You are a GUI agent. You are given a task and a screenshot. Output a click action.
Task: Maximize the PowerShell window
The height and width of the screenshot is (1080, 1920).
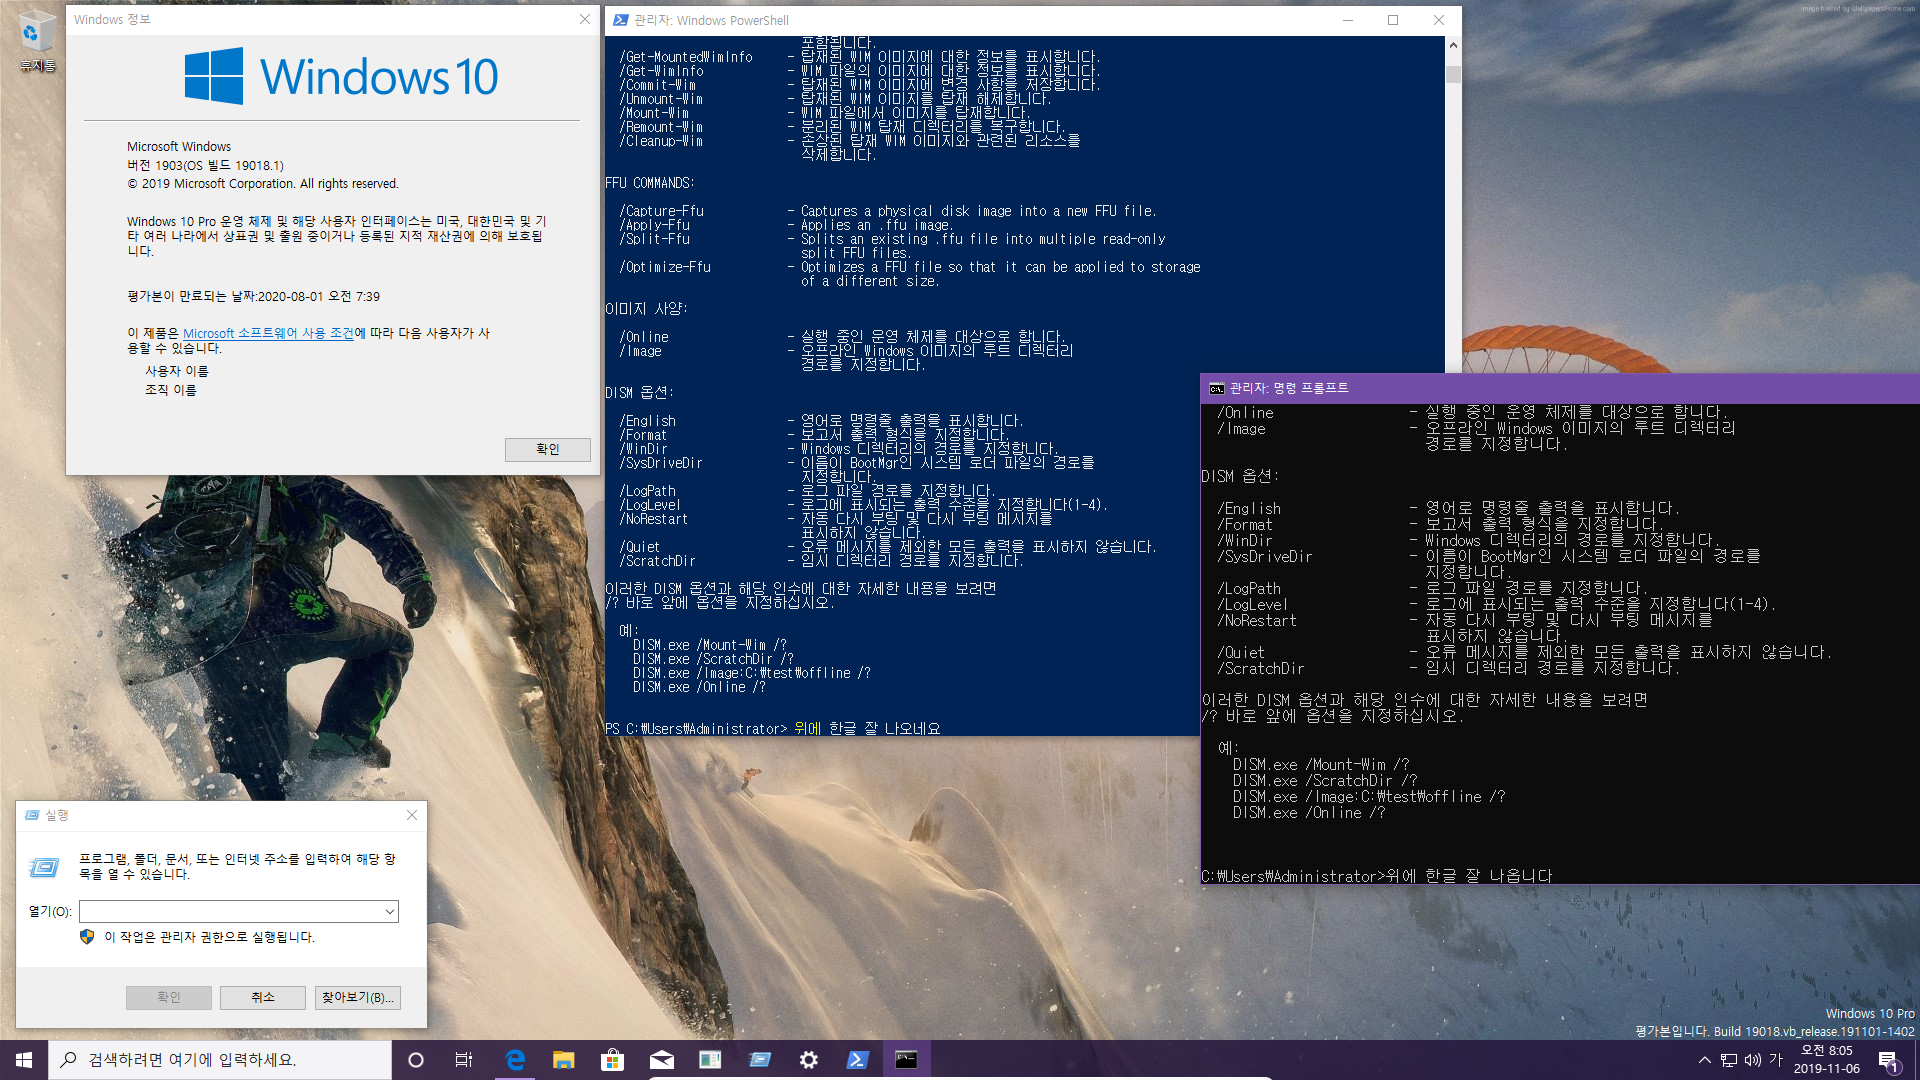tap(1393, 20)
